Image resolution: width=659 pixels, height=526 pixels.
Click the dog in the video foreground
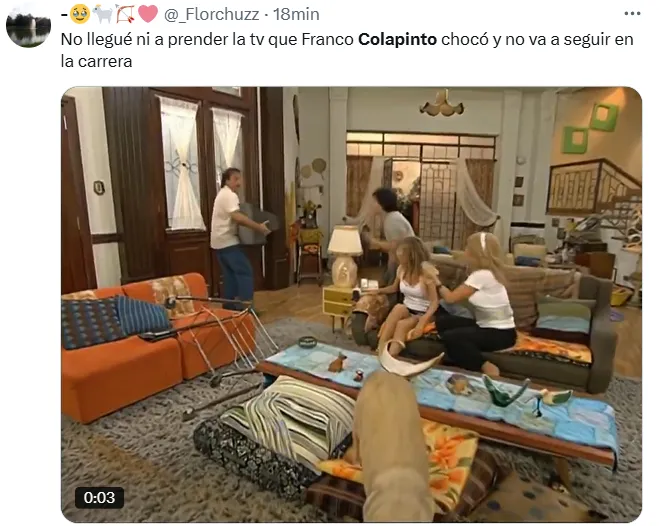point(393,445)
